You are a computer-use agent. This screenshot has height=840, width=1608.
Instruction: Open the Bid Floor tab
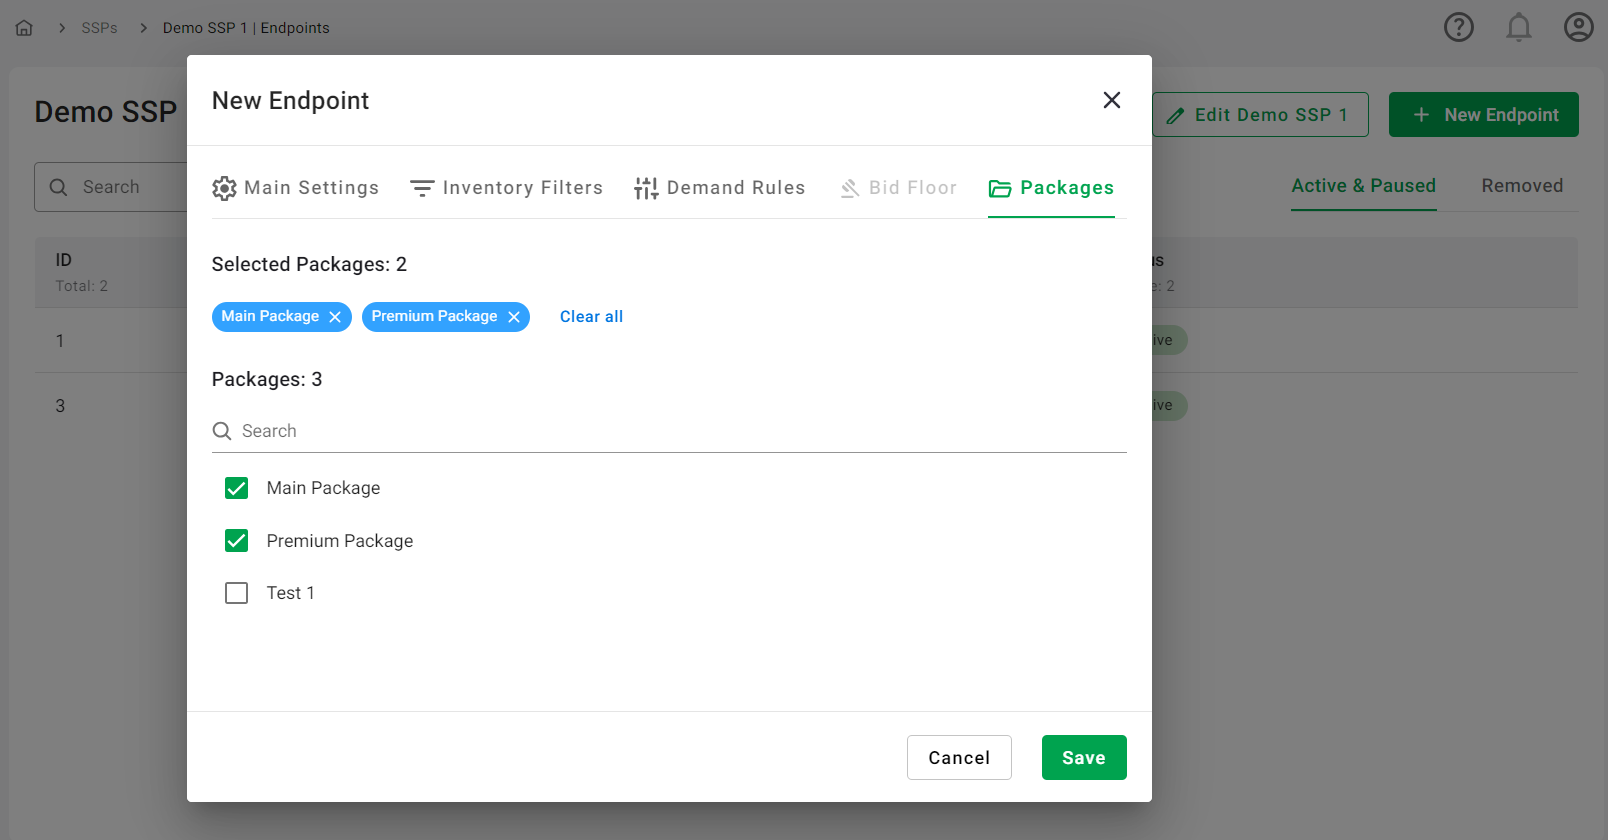point(898,188)
